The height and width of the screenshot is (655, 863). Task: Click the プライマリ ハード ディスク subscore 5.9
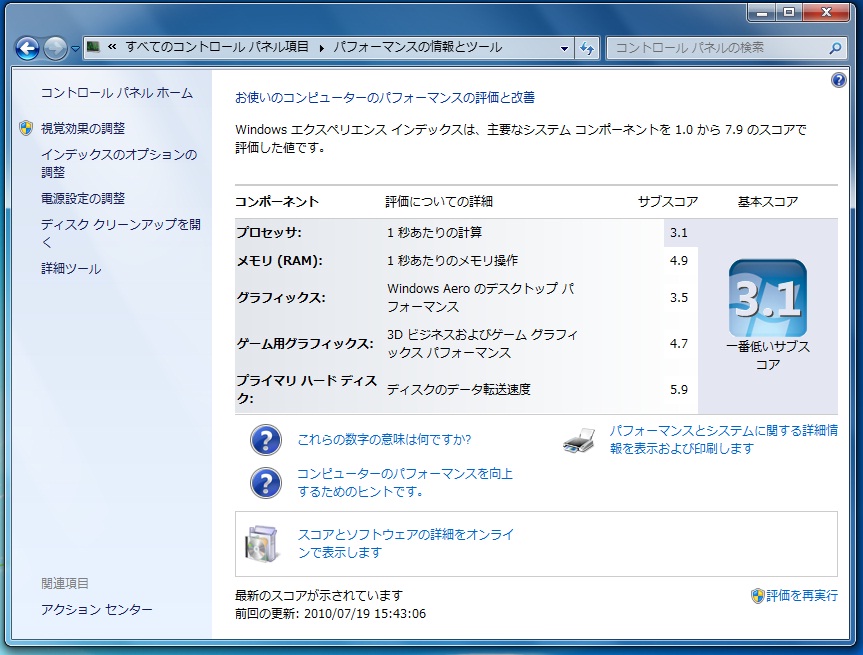click(x=679, y=390)
